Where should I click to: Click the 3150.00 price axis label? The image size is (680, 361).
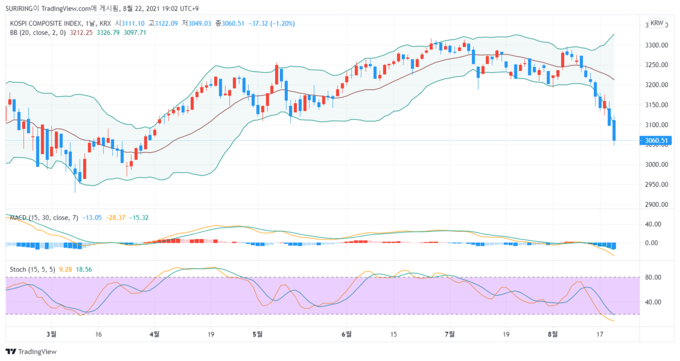657,105
